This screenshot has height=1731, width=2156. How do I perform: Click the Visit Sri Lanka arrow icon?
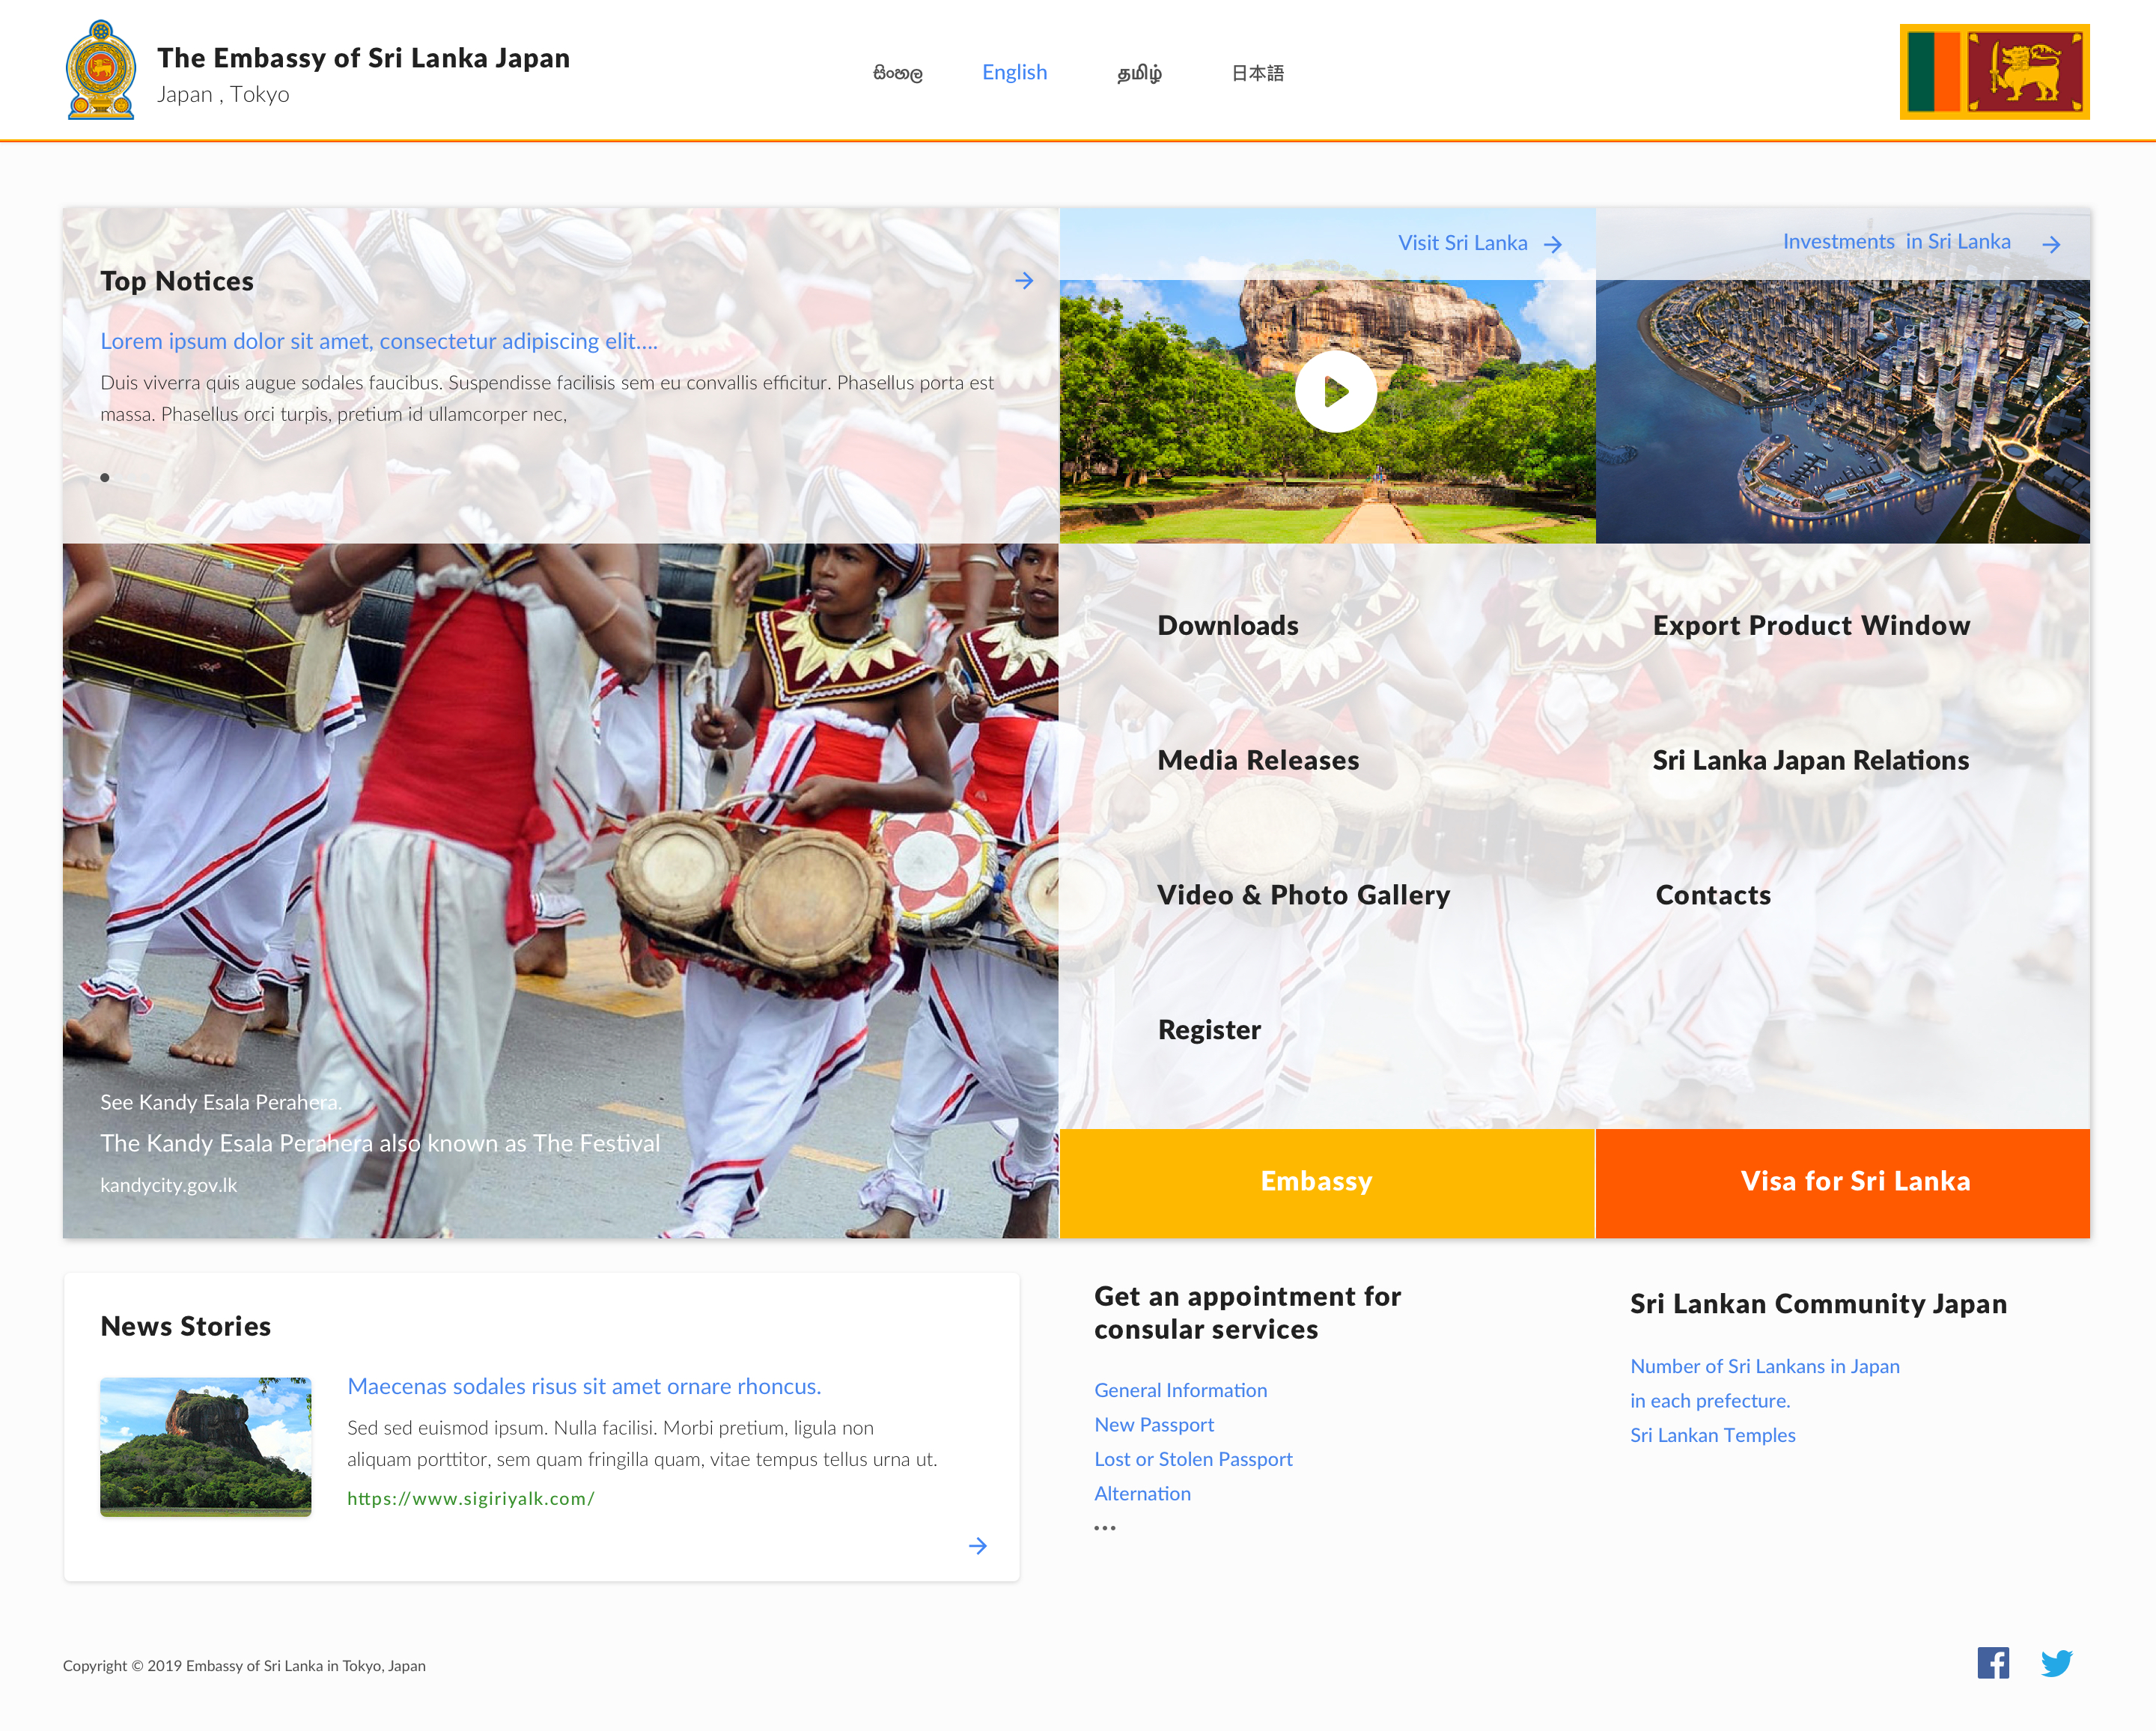1552,244
